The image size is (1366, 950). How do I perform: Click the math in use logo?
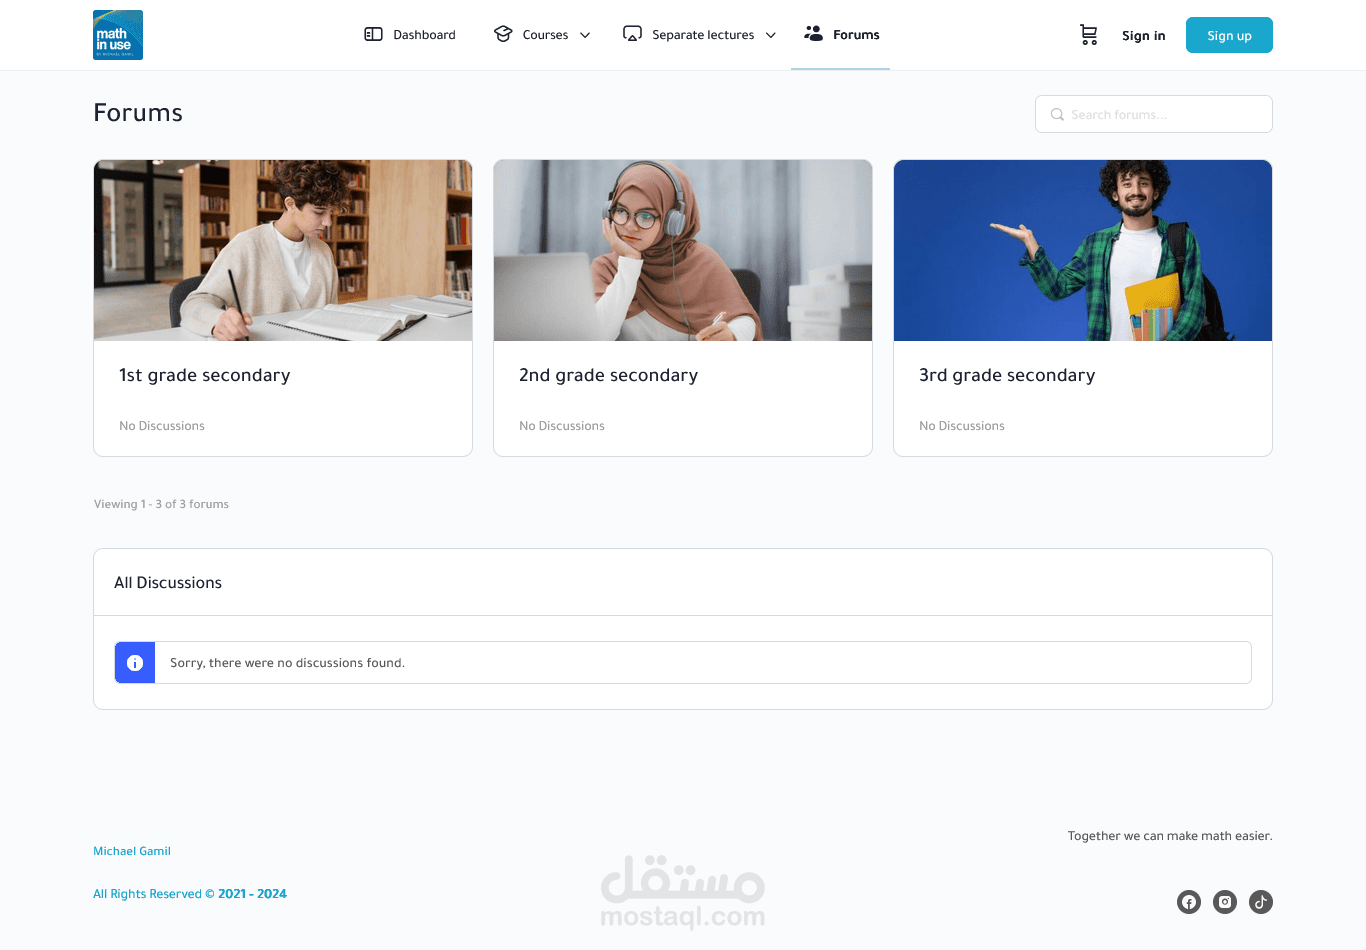[118, 35]
